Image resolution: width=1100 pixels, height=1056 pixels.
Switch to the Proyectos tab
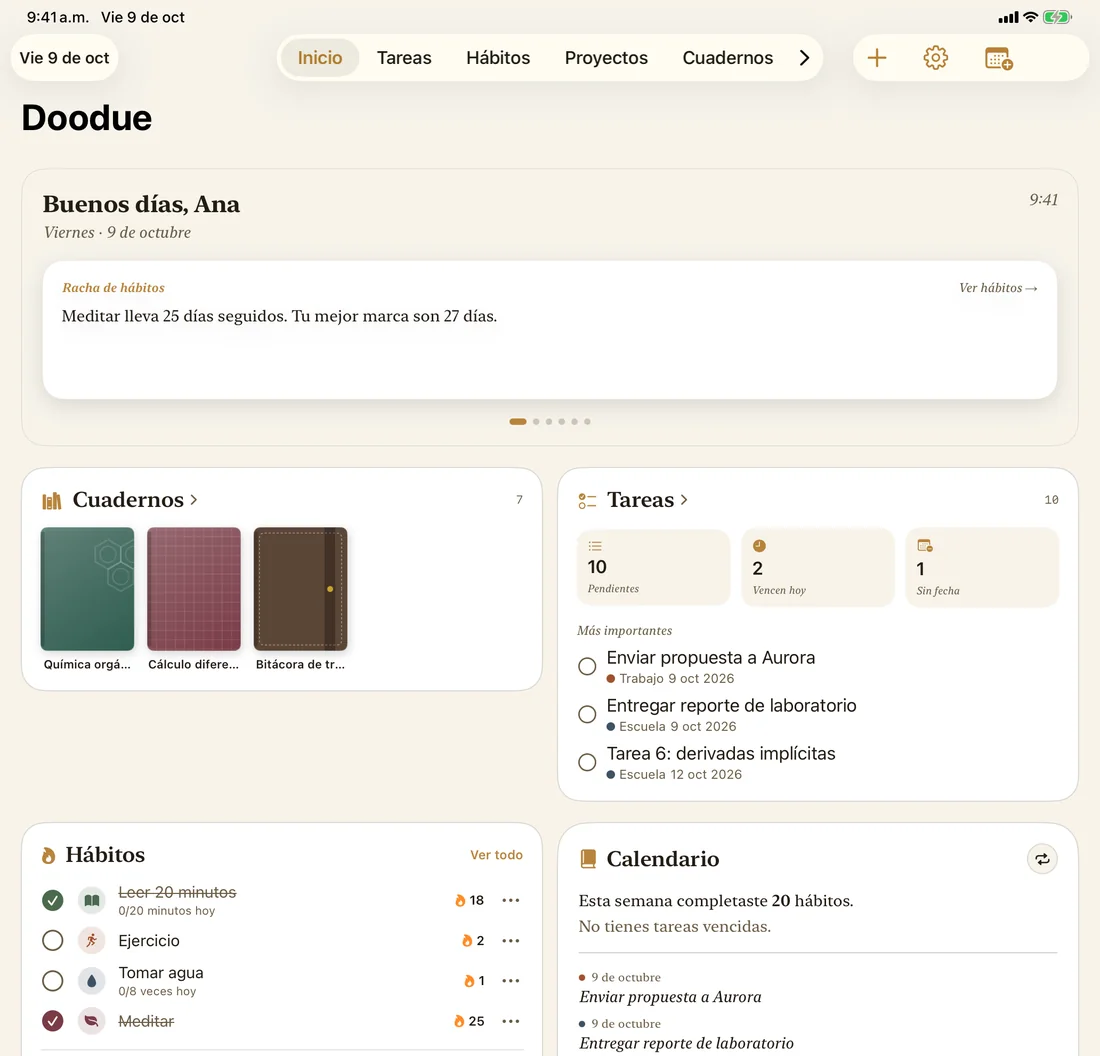point(606,58)
